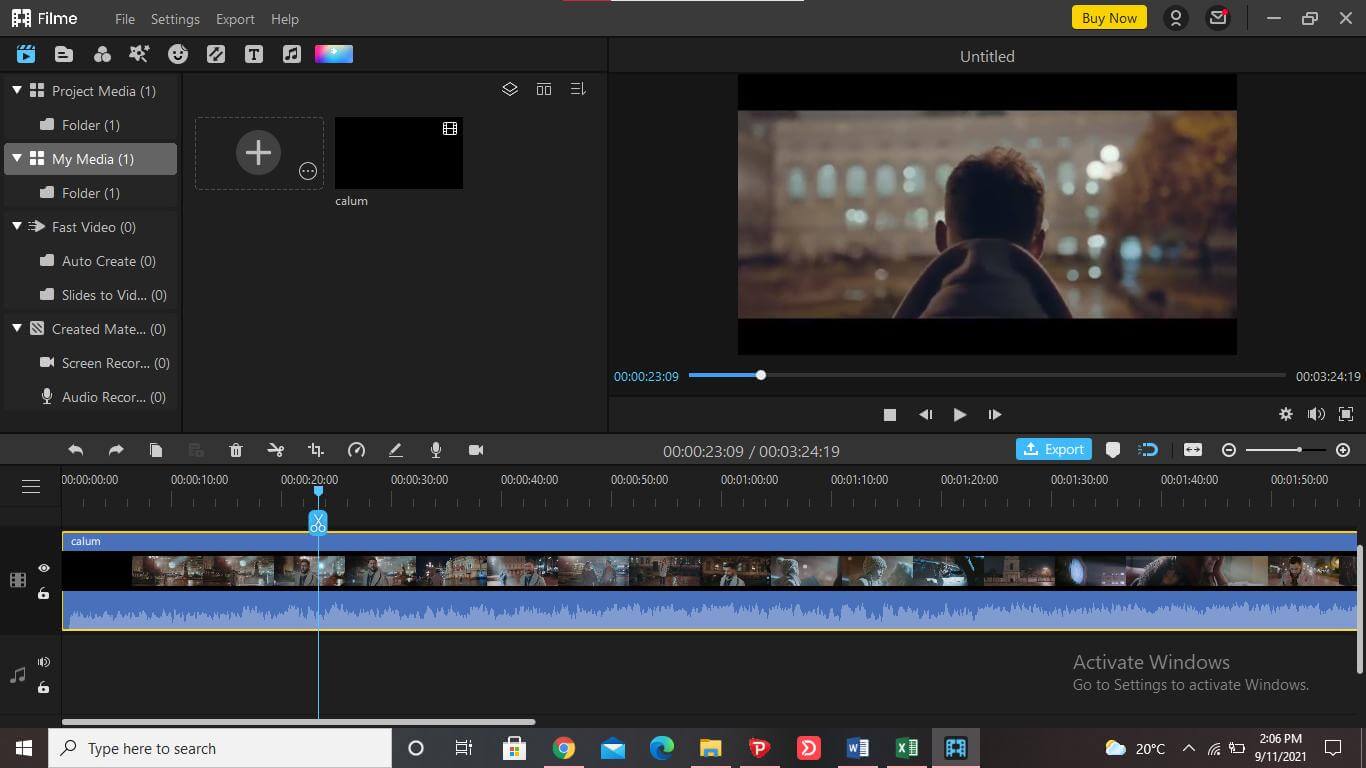Stop the preview playback
The image size is (1366, 768).
click(x=890, y=414)
